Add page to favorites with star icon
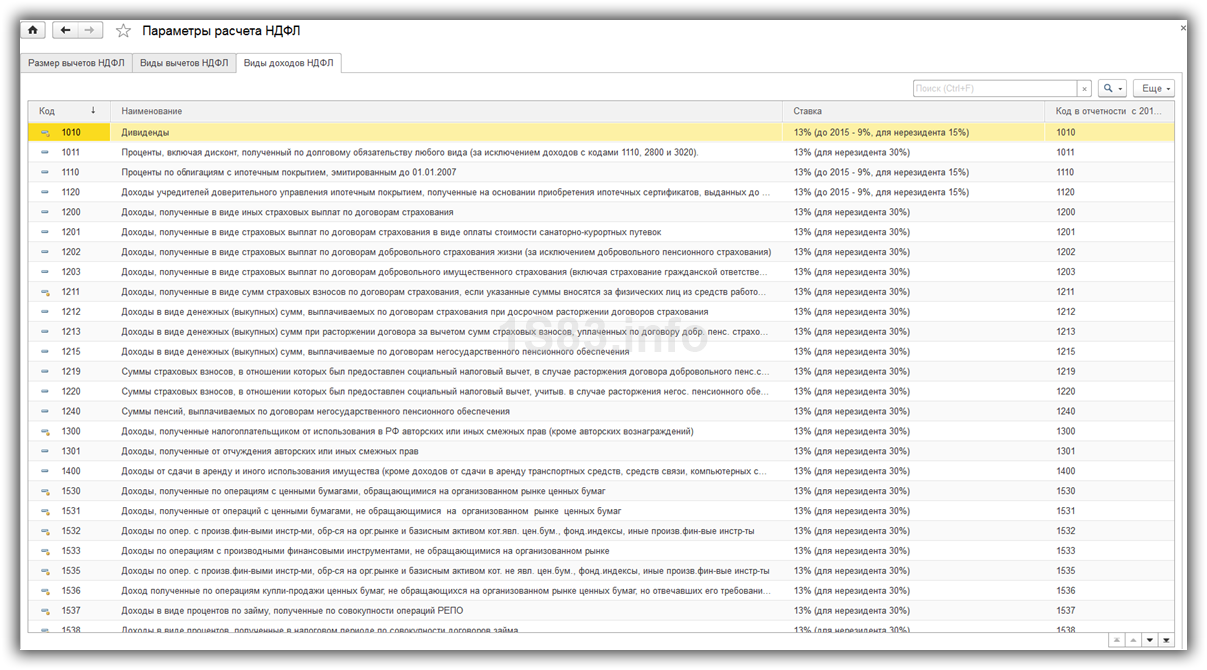The image size is (1207, 670). point(123,31)
